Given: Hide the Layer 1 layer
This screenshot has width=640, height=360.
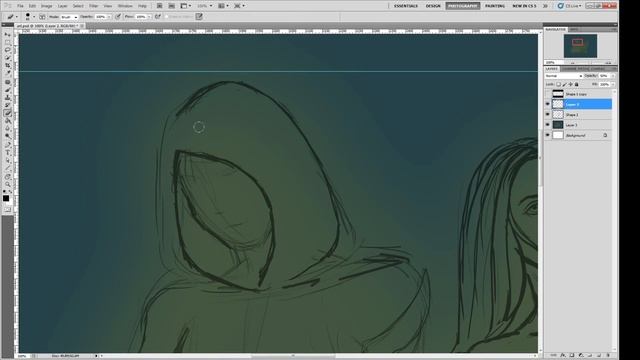Looking at the screenshot, I should pyautogui.click(x=548, y=124).
